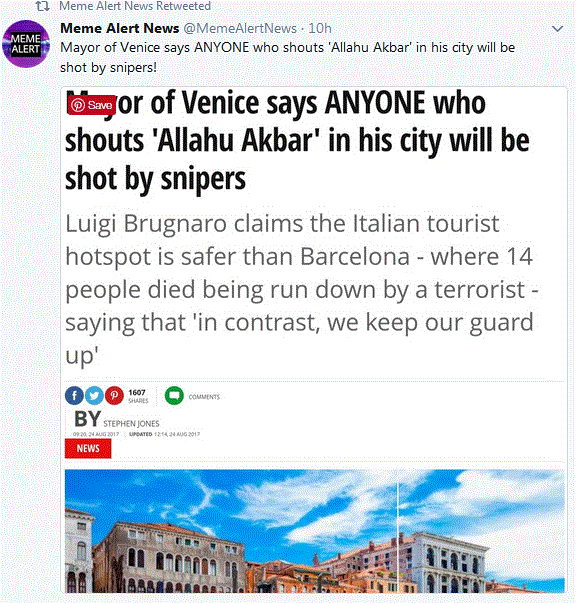Click the Meme Alert profile avatar
This screenshot has height=603, width=576.
(26, 44)
